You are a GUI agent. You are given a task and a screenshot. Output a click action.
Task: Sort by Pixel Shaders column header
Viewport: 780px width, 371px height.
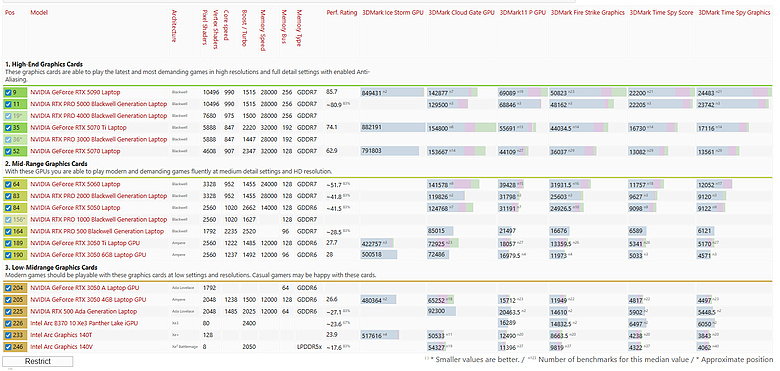[204, 27]
